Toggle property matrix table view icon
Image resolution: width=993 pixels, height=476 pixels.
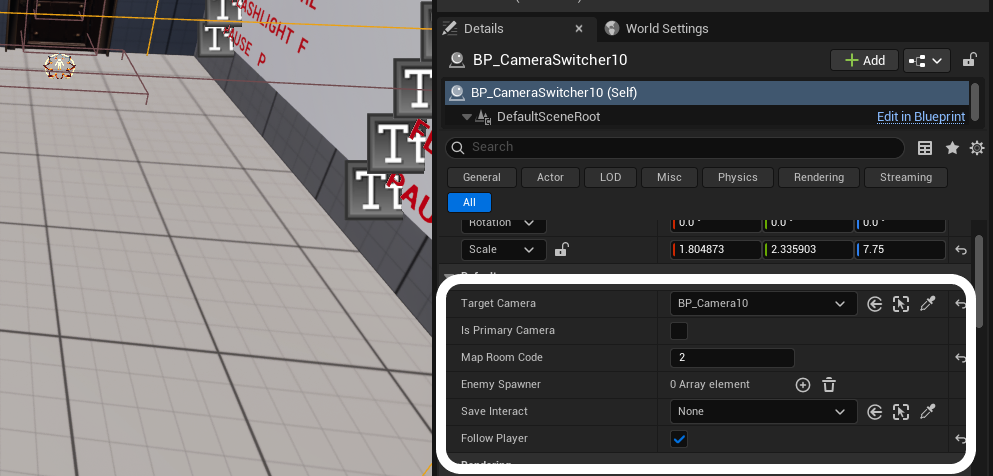click(x=925, y=148)
